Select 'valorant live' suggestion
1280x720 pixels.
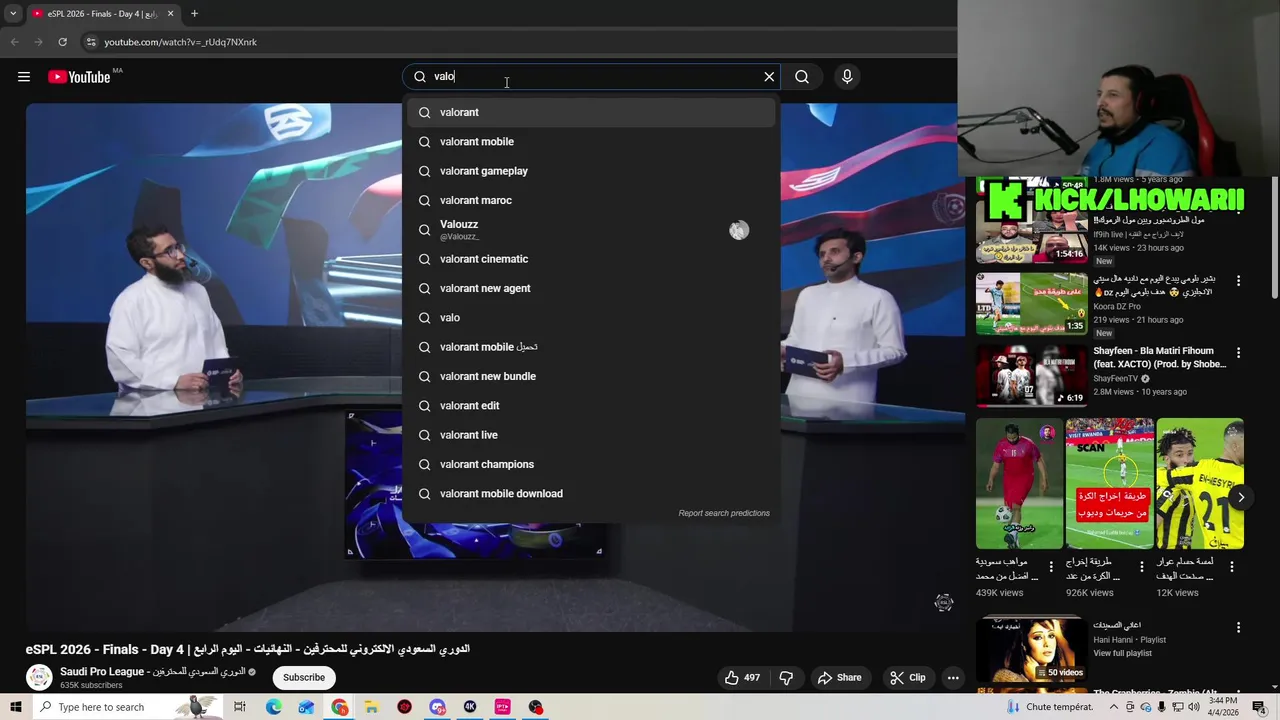click(590, 435)
